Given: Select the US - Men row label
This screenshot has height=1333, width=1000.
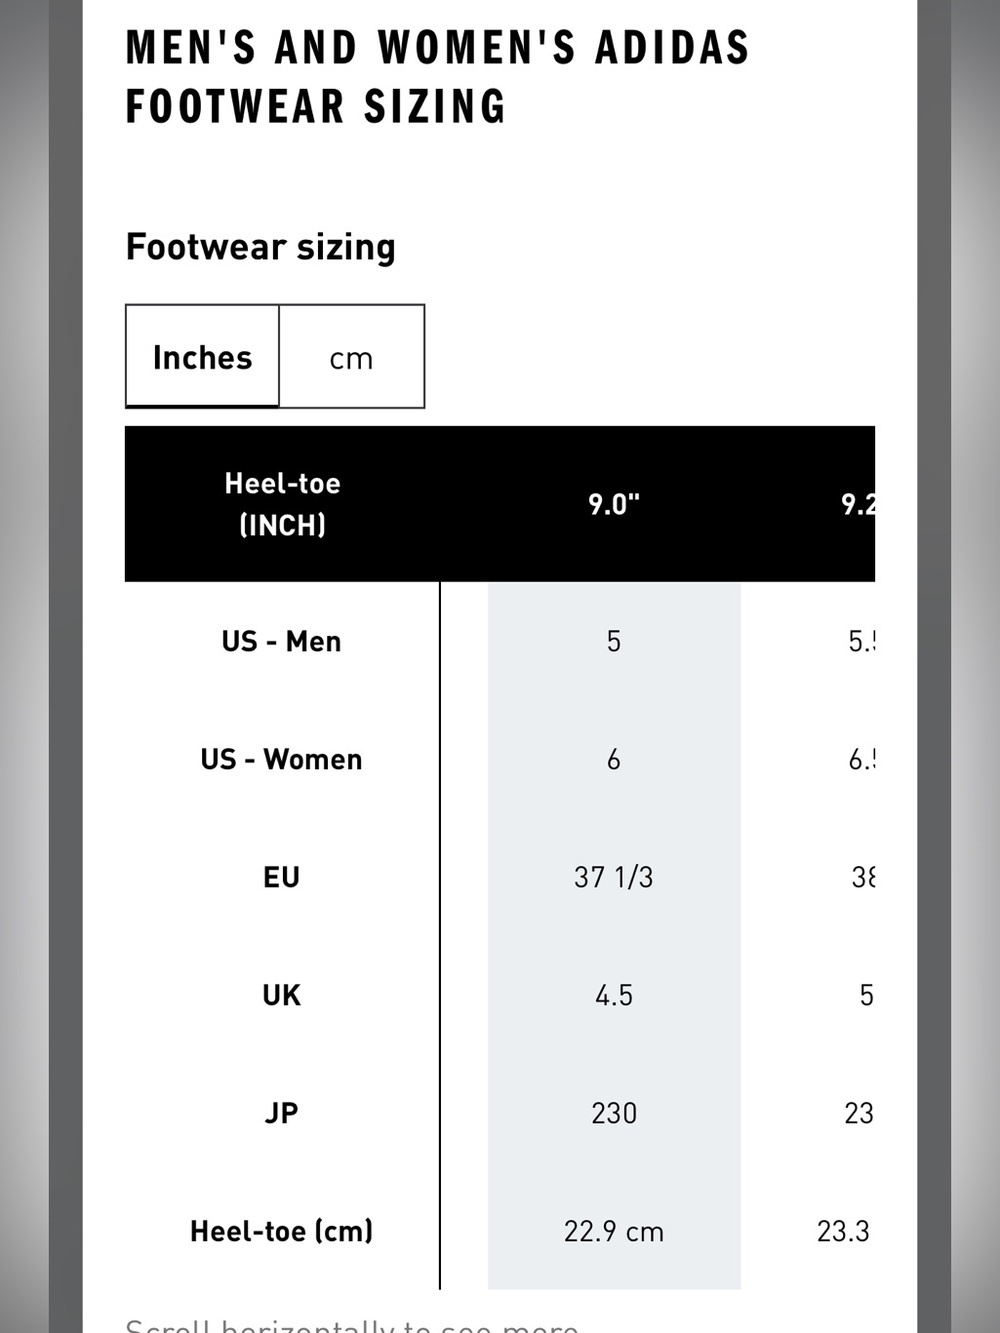Looking at the screenshot, I should click(282, 641).
